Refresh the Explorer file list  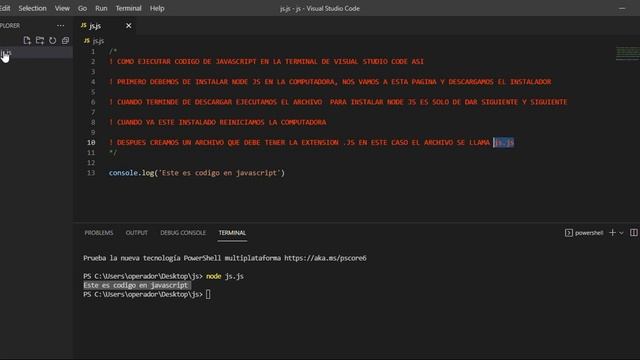53,40
